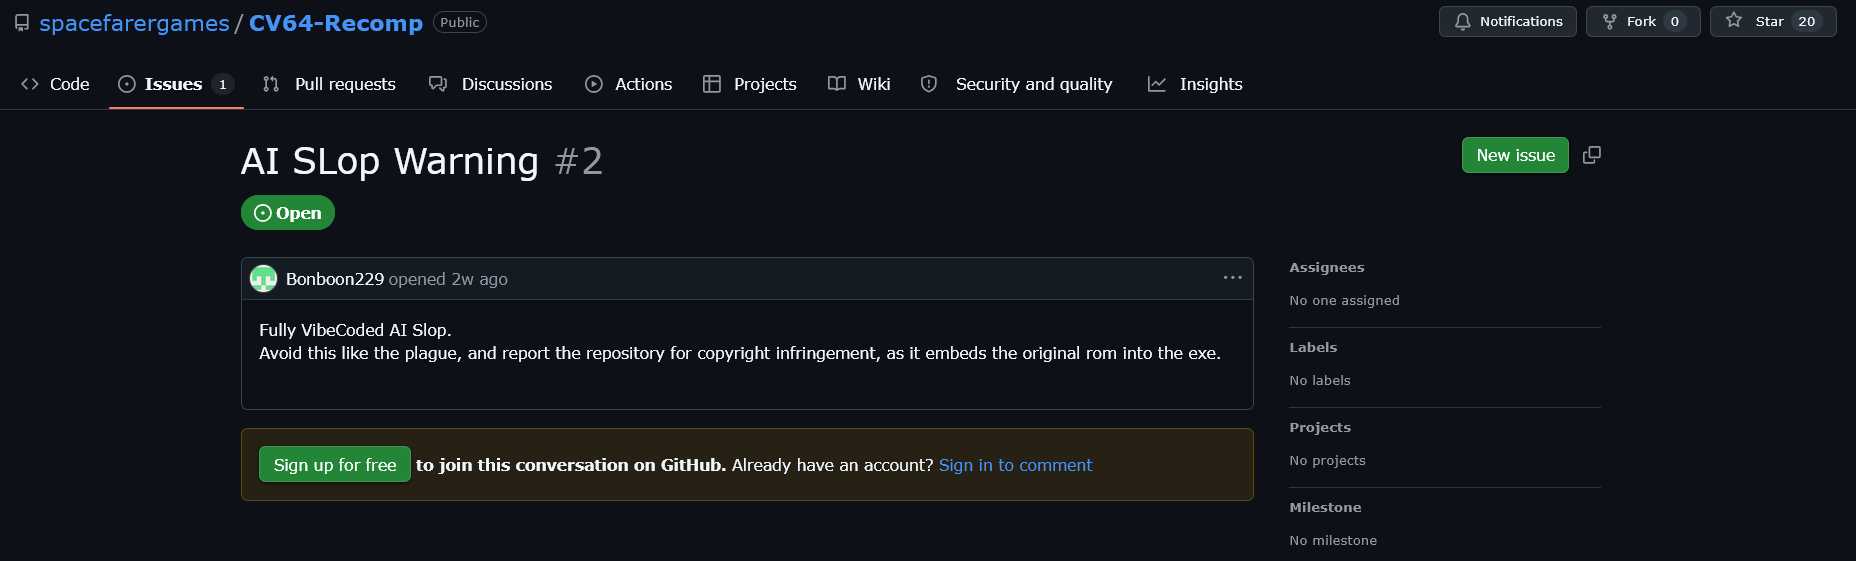This screenshot has width=1856, height=561.
Task: Open the Projects tab
Action: coord(750,84)
